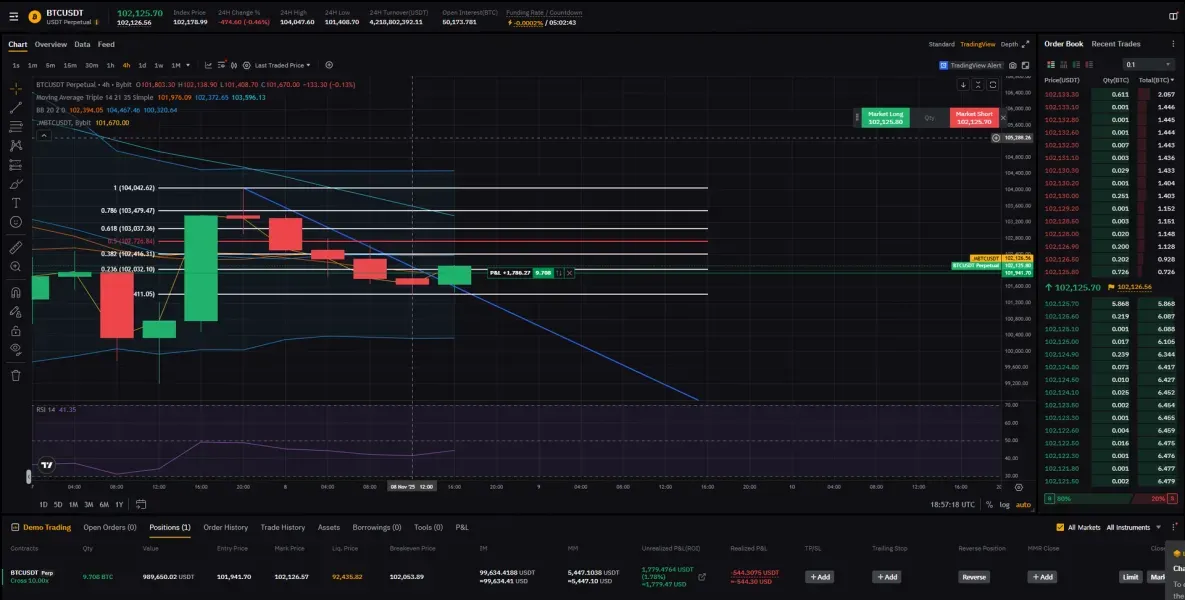Close the position label on chart
1185x600 pixels.
coord(569,273)
